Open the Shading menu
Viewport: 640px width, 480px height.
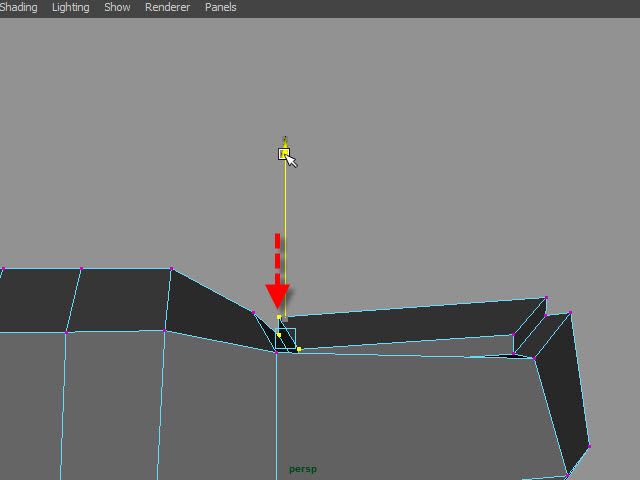pos(18,7)
